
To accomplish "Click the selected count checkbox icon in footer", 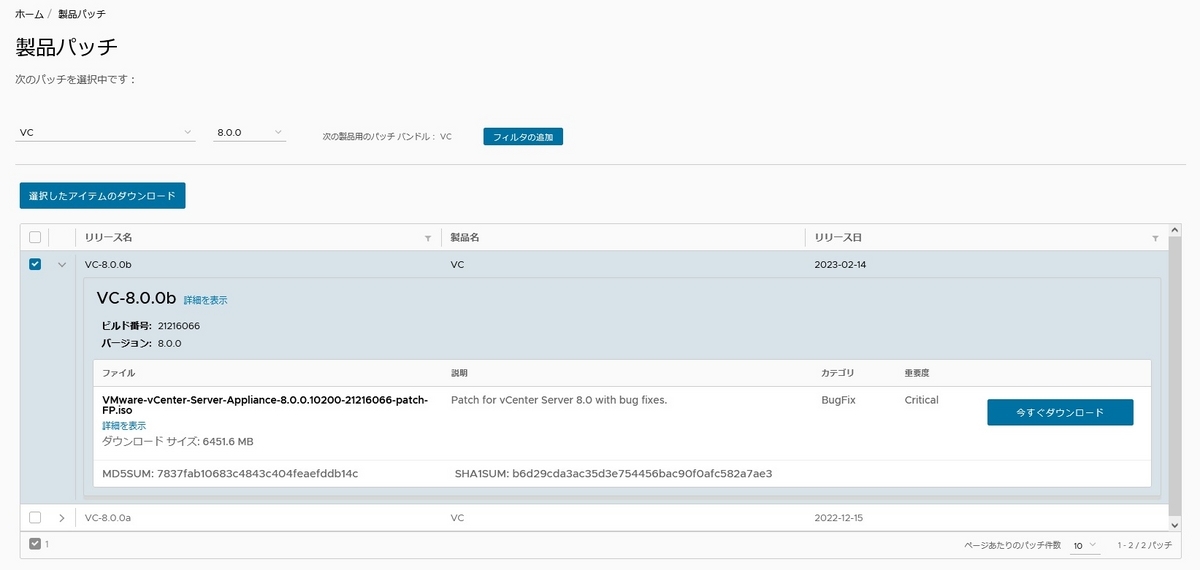I will (35, 544).
